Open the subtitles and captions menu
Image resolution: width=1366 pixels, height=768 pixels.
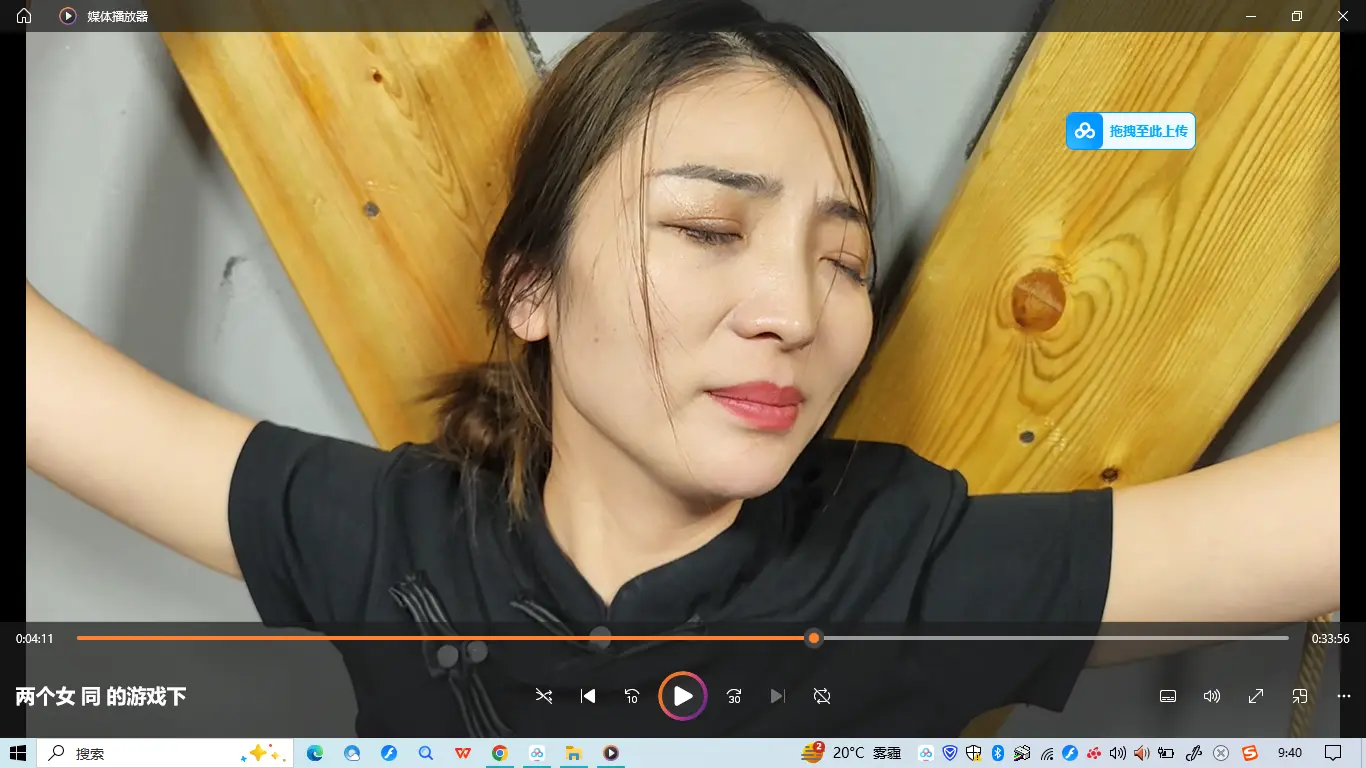pos(1167,696)
